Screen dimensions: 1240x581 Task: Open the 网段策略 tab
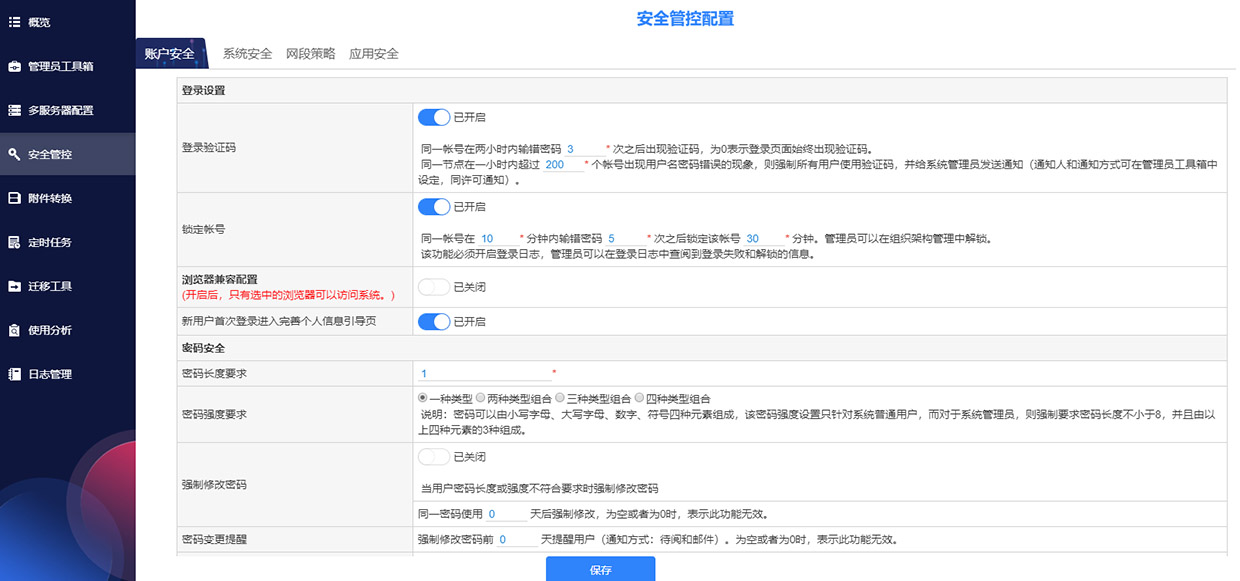[310, 54]
